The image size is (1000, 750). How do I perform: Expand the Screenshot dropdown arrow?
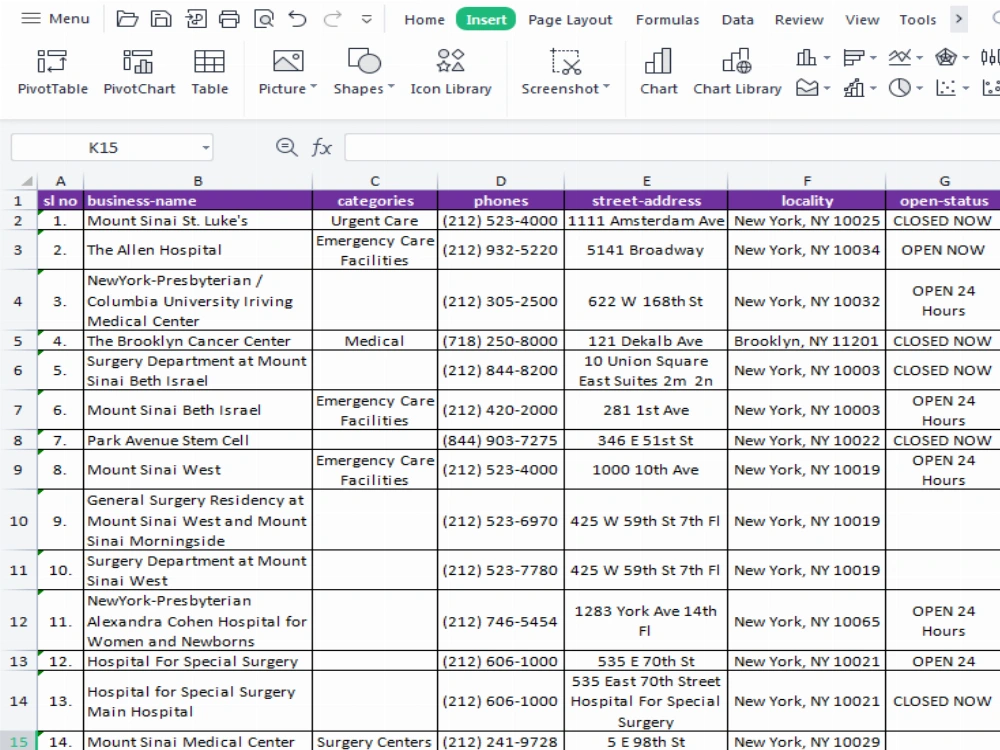click(x=606, y=87)
